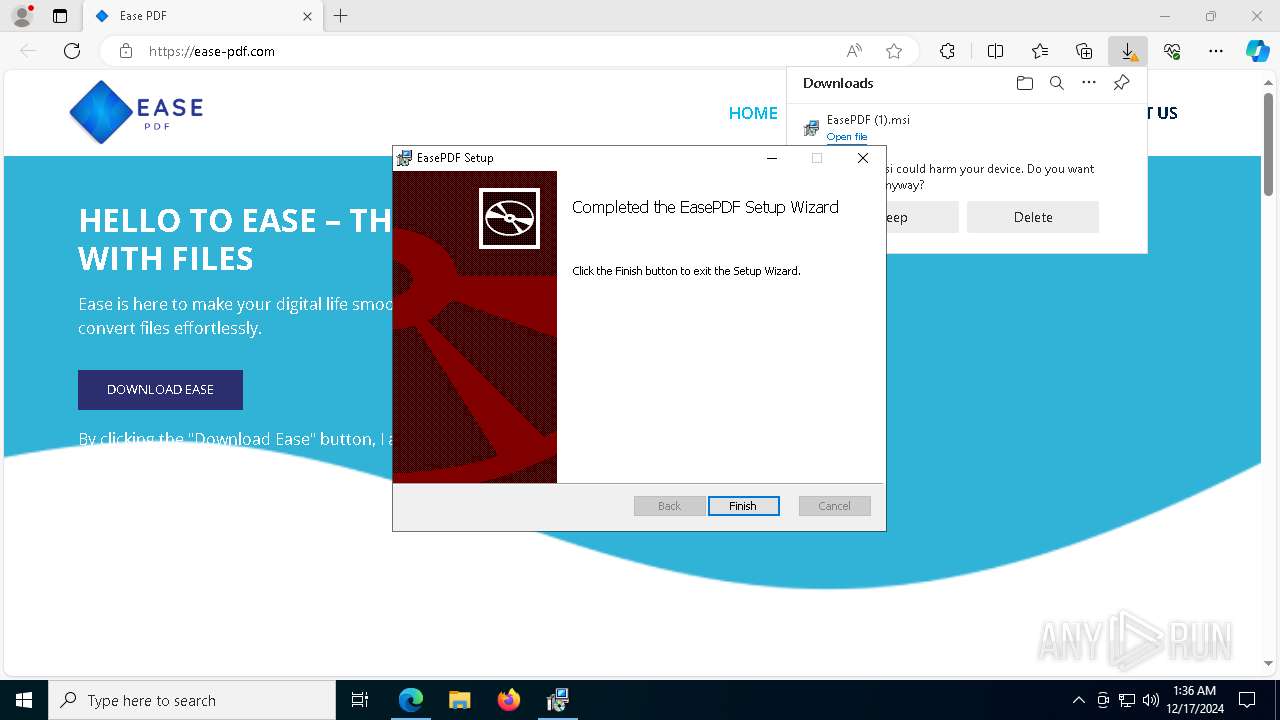Open File Explorer from taskbar
Screen dimensions: 1280x720
[460, 700]
